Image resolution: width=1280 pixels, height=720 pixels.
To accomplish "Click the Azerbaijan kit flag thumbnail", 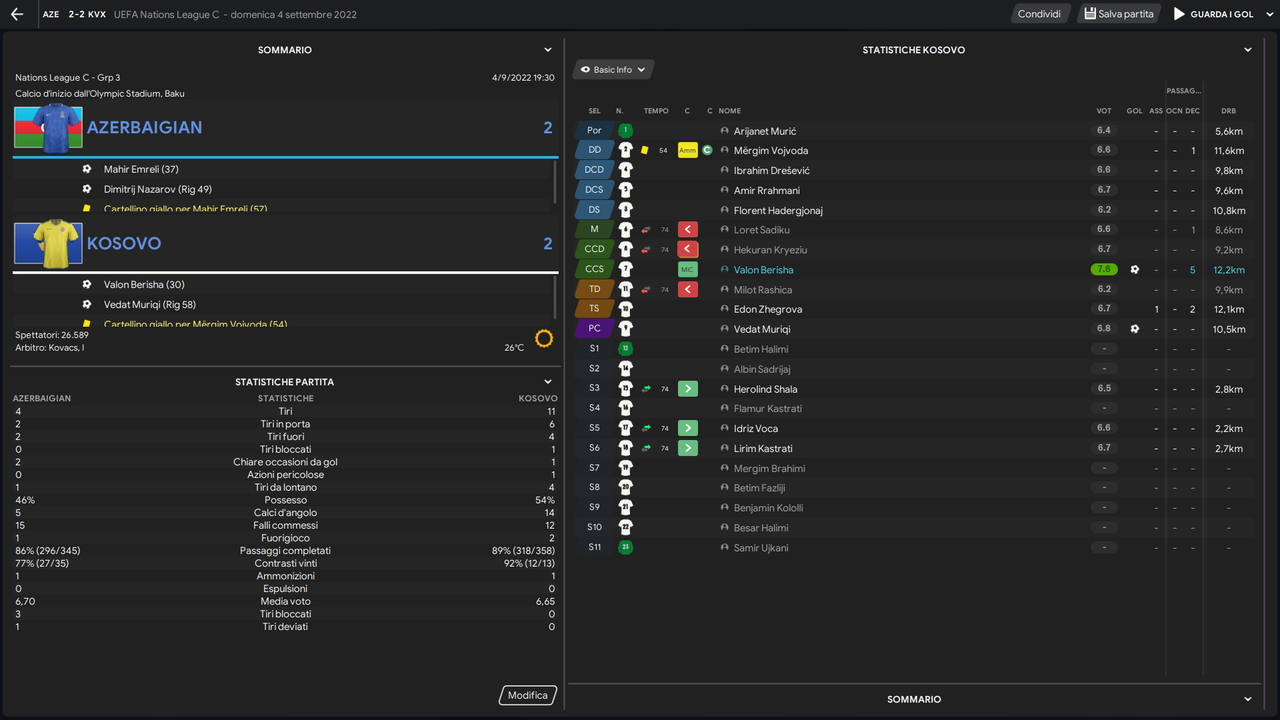I will pos(48,128).
